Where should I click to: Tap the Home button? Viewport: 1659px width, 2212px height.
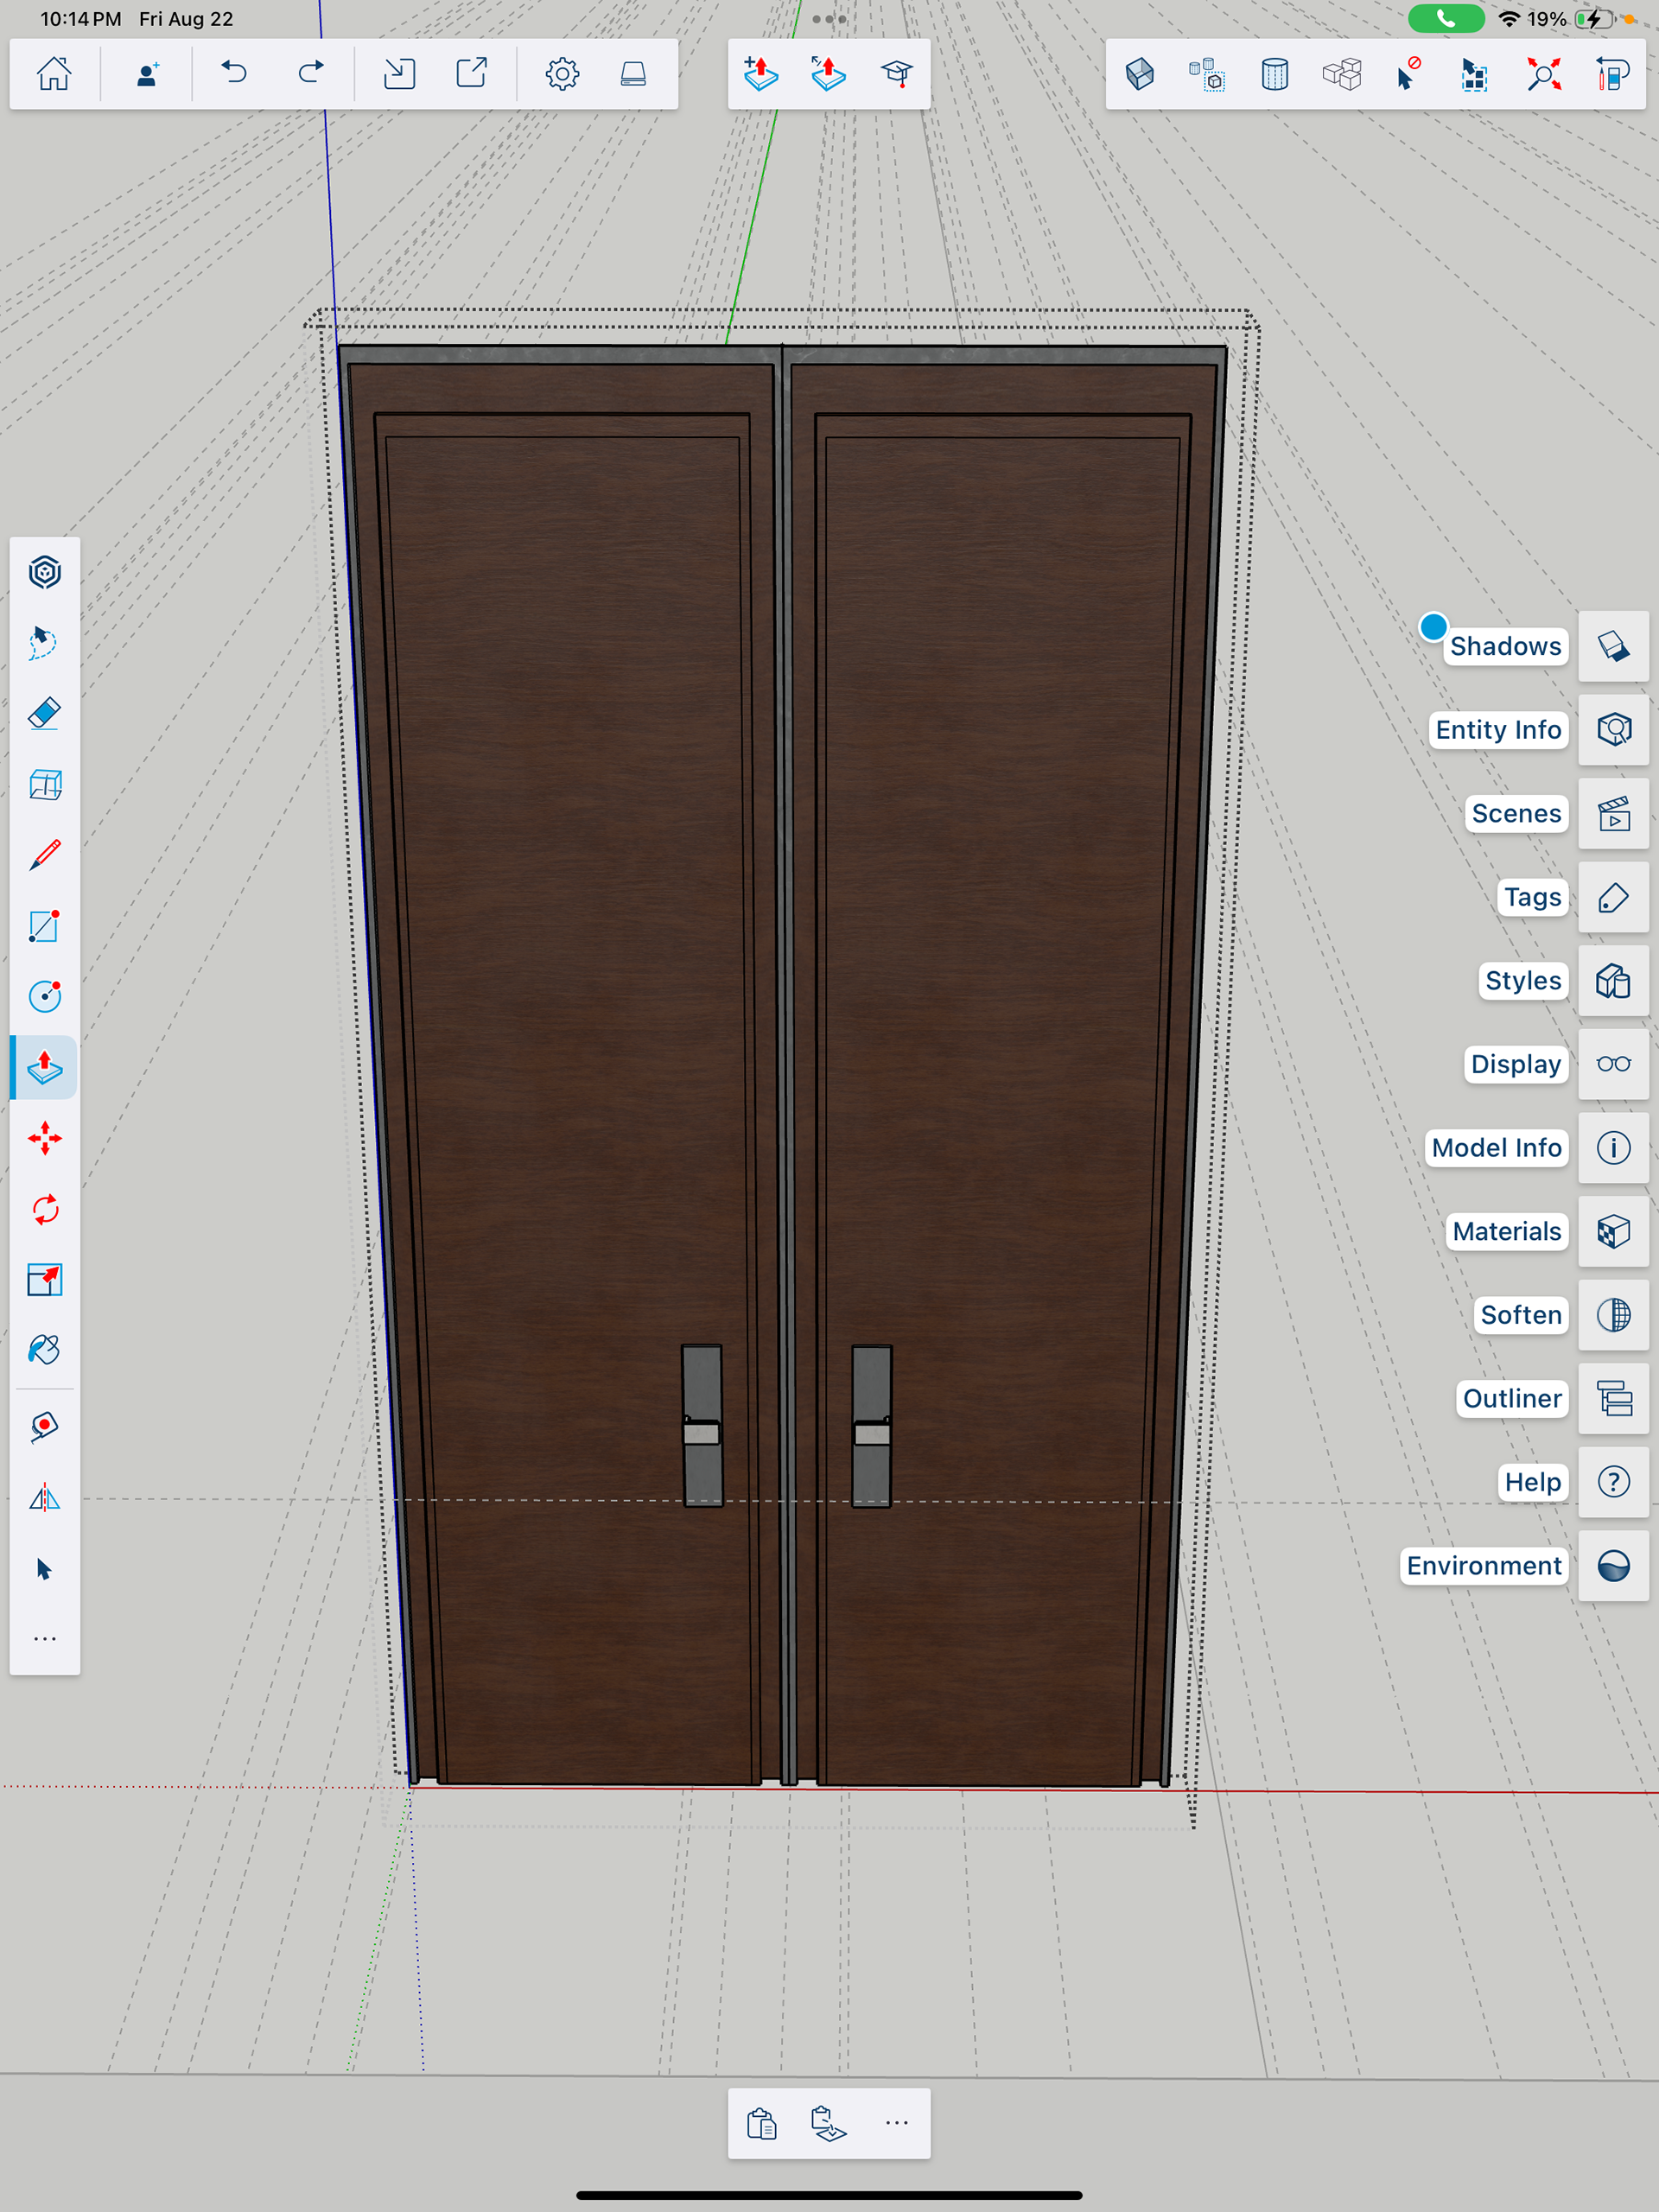(54, 74)
